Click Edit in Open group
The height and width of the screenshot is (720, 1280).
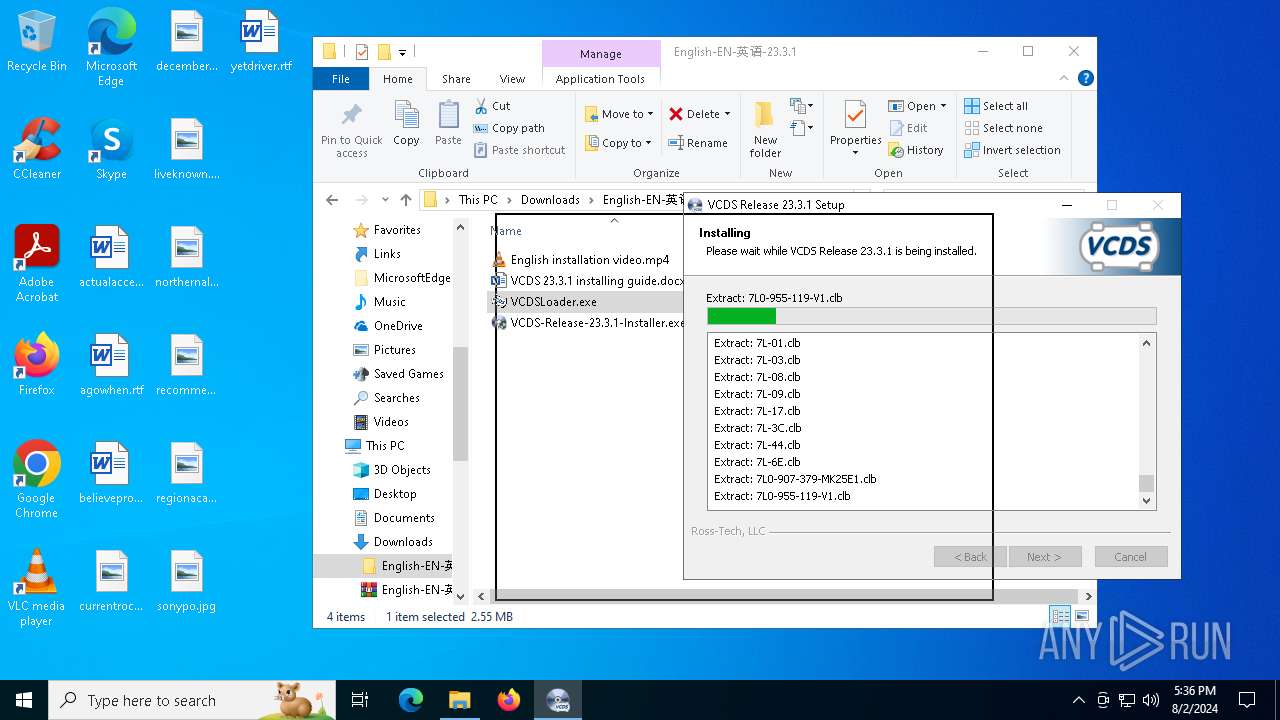908,128
